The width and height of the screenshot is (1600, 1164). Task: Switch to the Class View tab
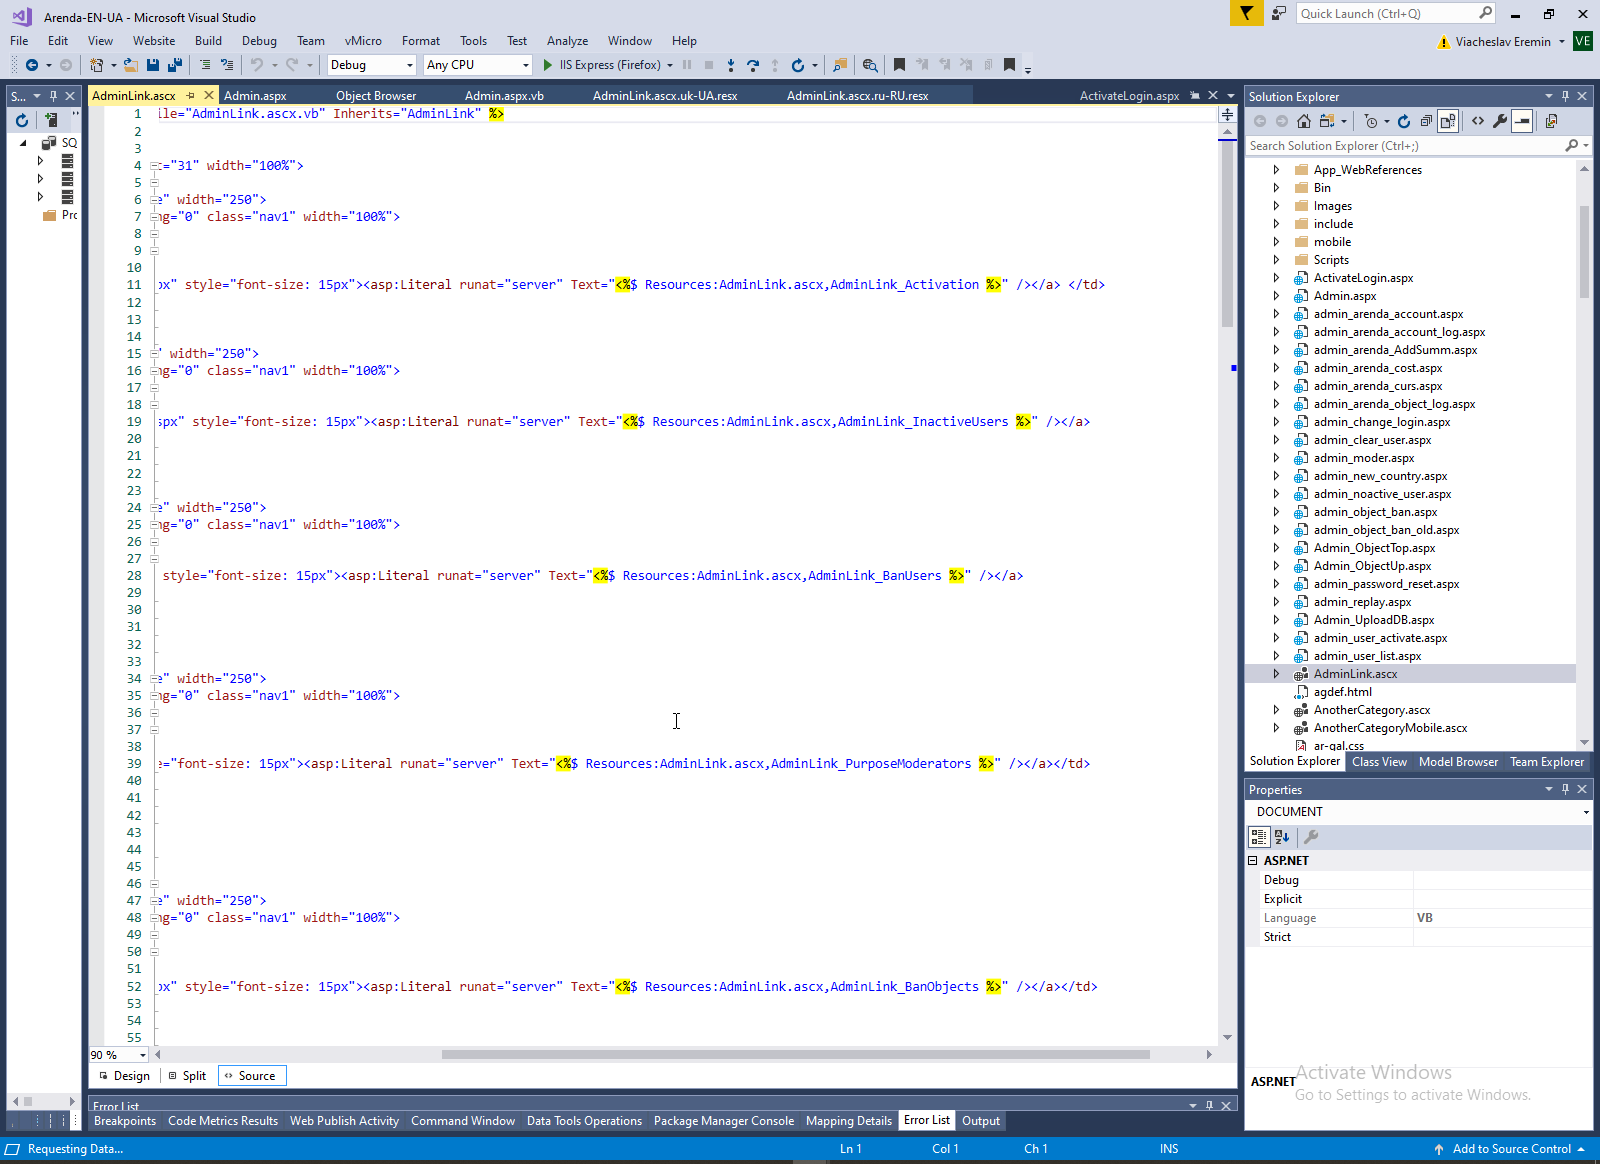pyautogui.click(x=1379, y=762)
